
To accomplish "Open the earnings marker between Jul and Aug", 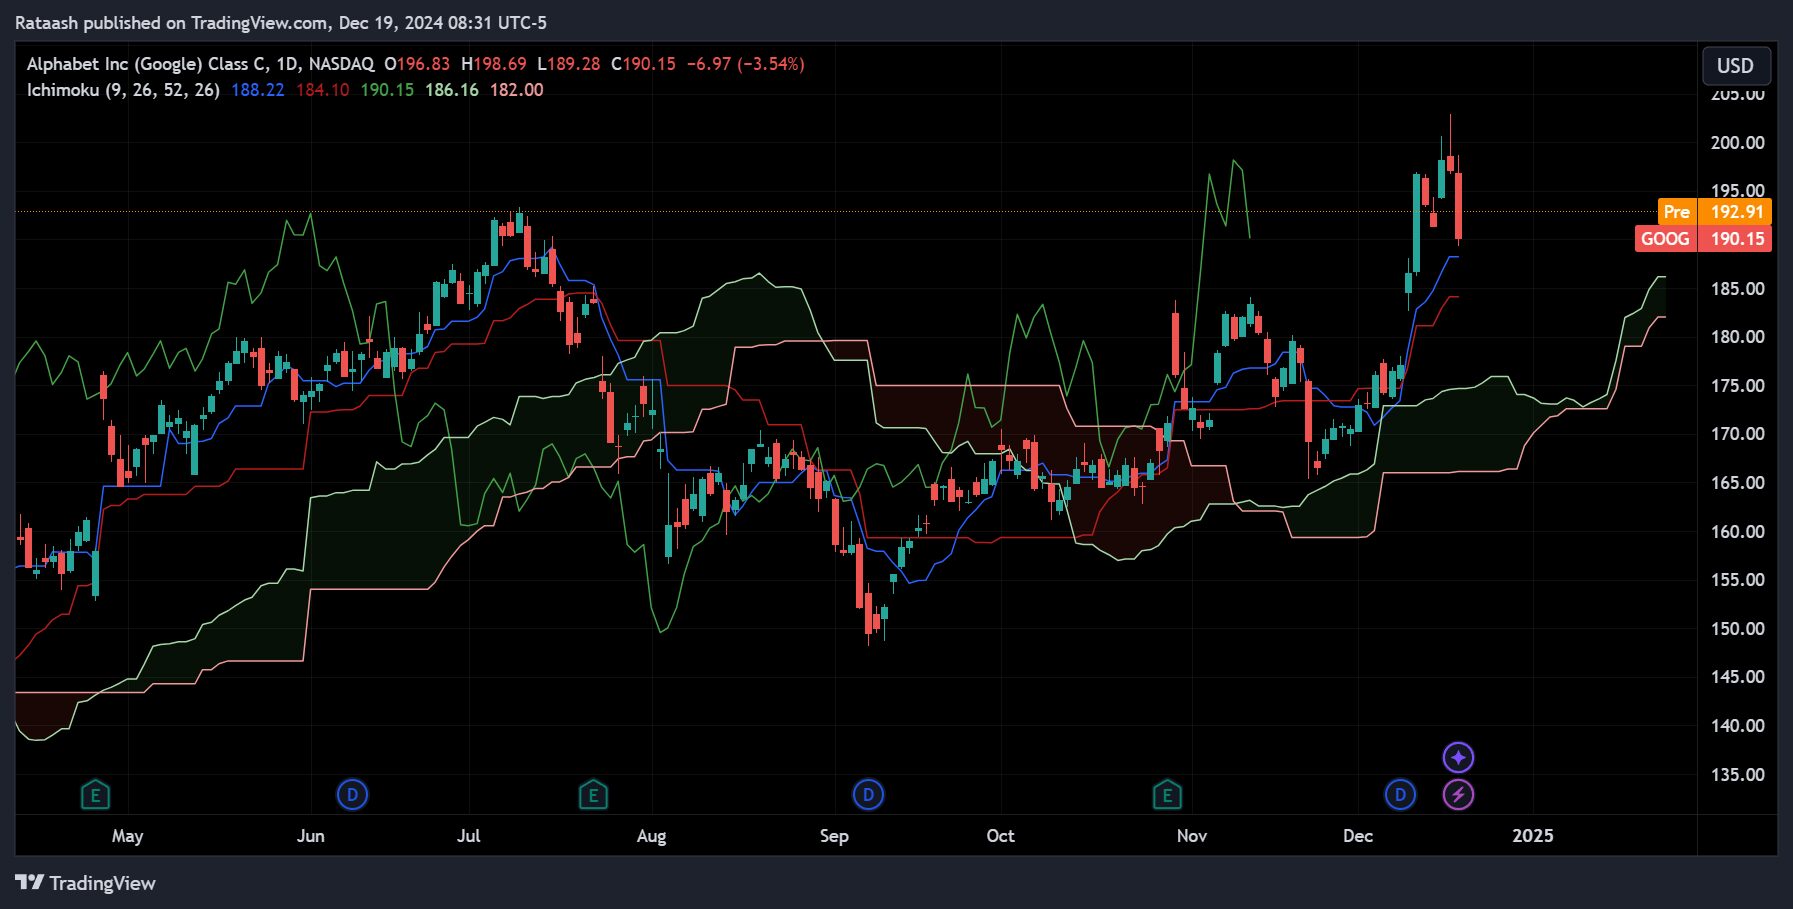I will click(x=593, y=796).
